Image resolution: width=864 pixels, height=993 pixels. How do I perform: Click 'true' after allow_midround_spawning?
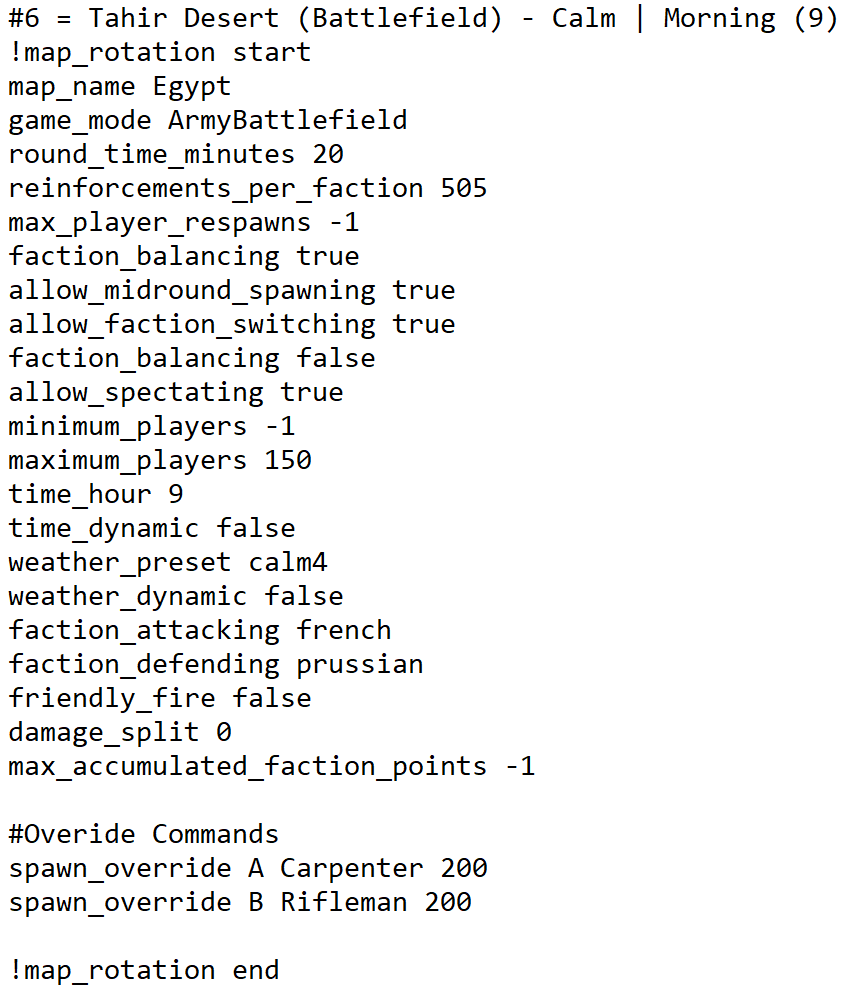[424, 290]
